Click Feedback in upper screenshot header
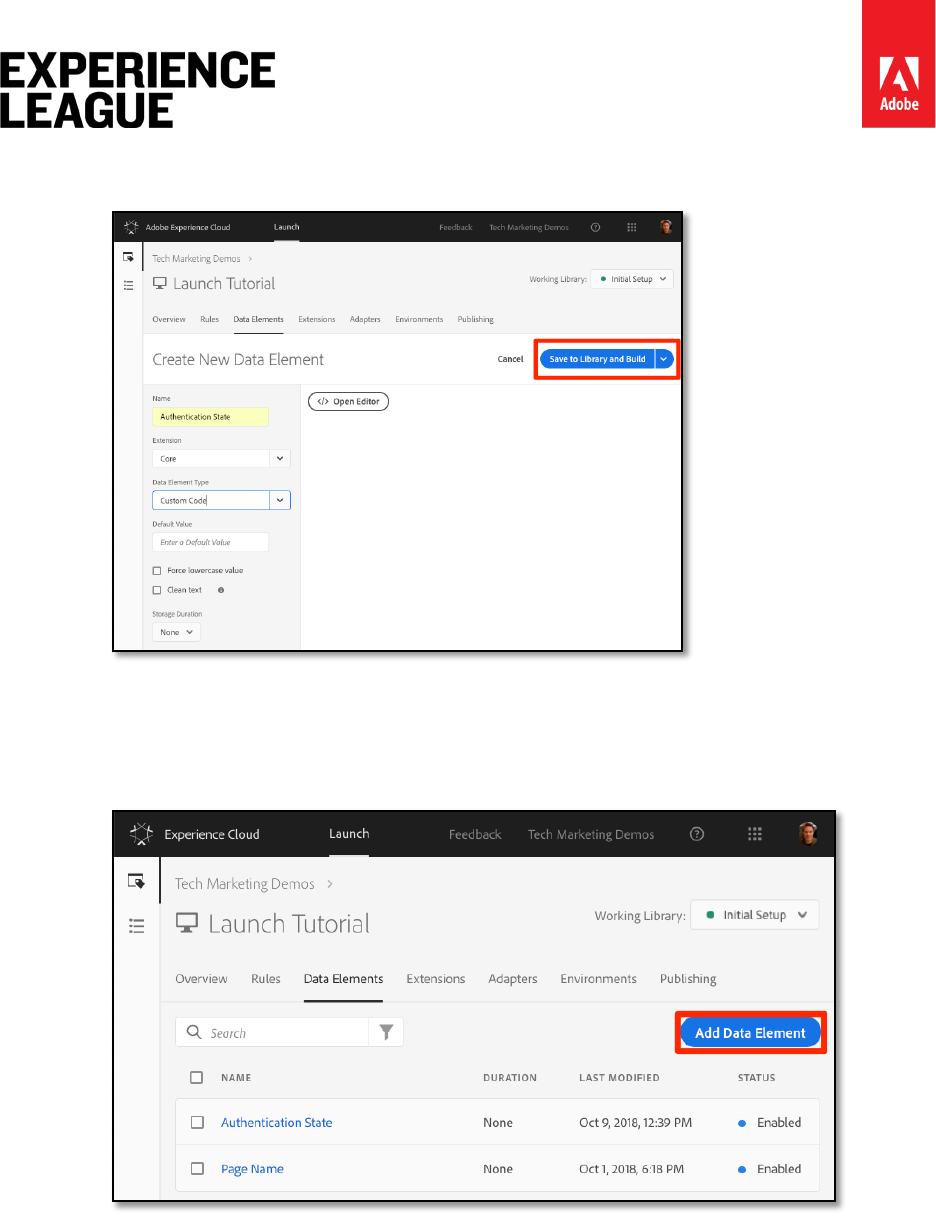 (456, 227)
